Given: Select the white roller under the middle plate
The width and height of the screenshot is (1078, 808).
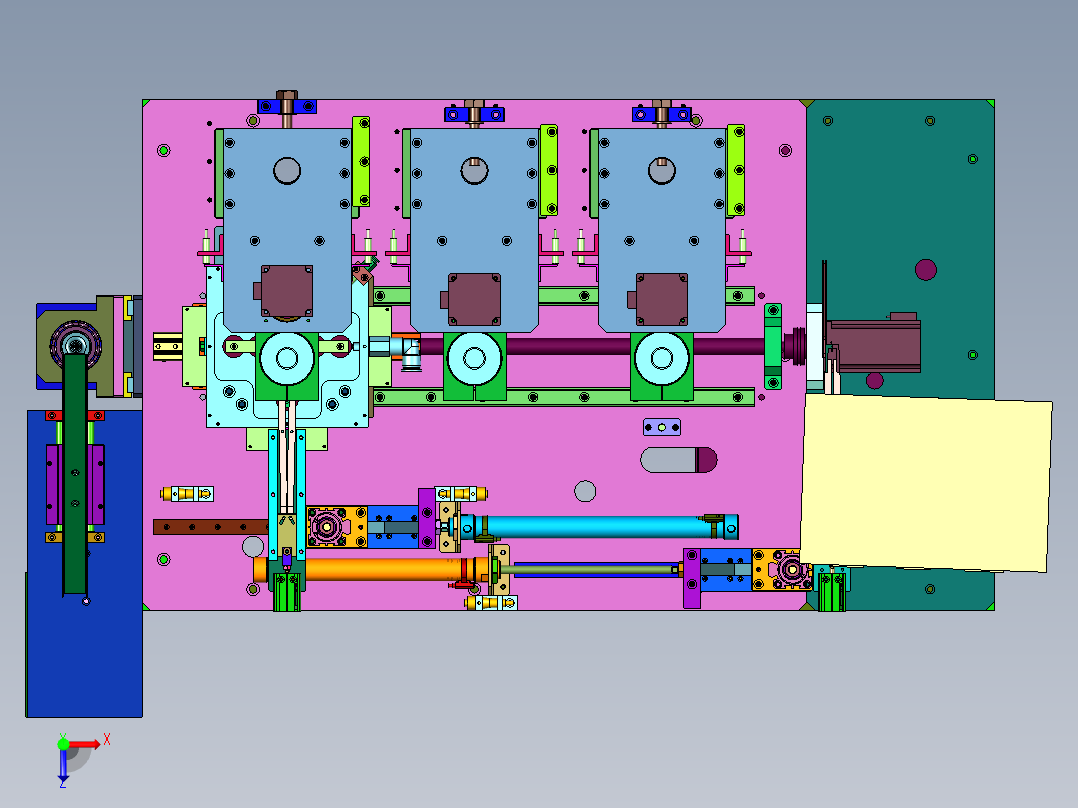Looking at the screenshot, I should click(x=474, y=358).
